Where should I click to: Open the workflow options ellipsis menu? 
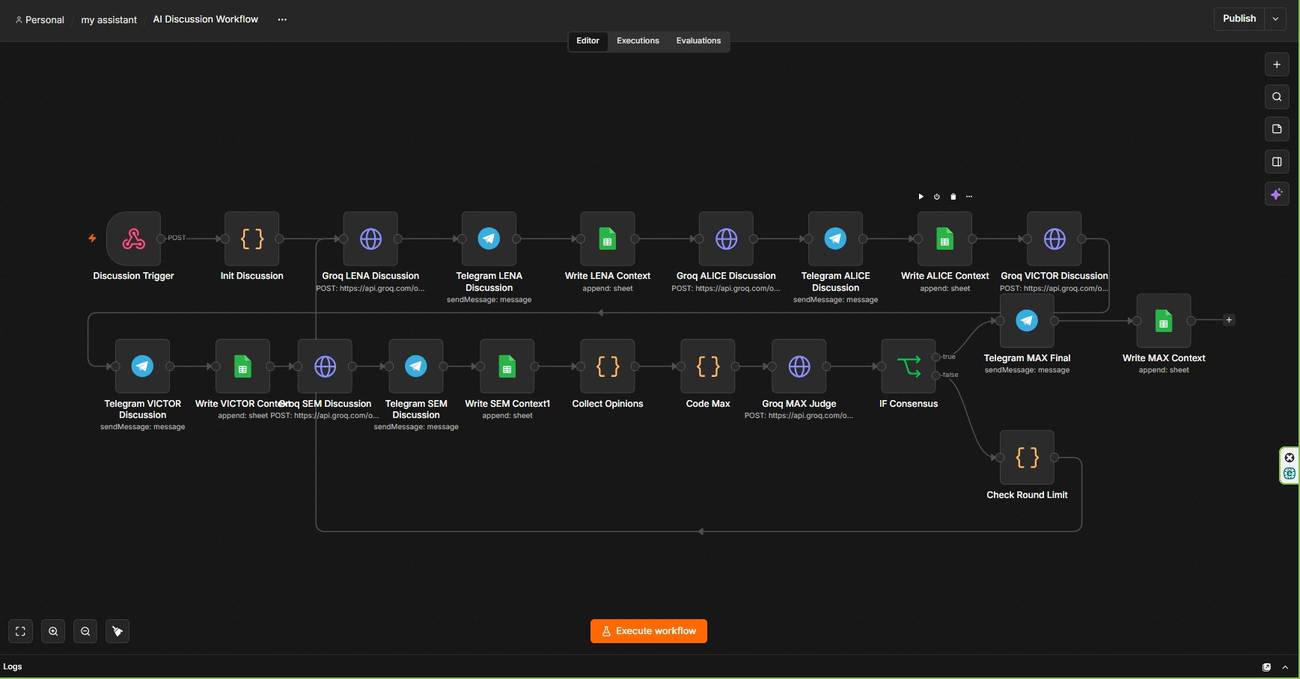(x=282, y=19)
